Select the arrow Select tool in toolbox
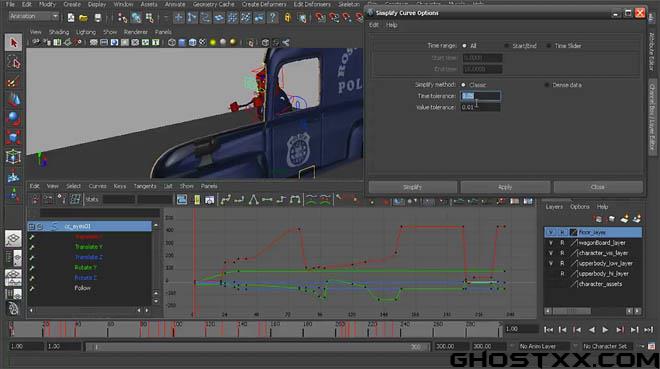660x369 pixels. (13, 43)
